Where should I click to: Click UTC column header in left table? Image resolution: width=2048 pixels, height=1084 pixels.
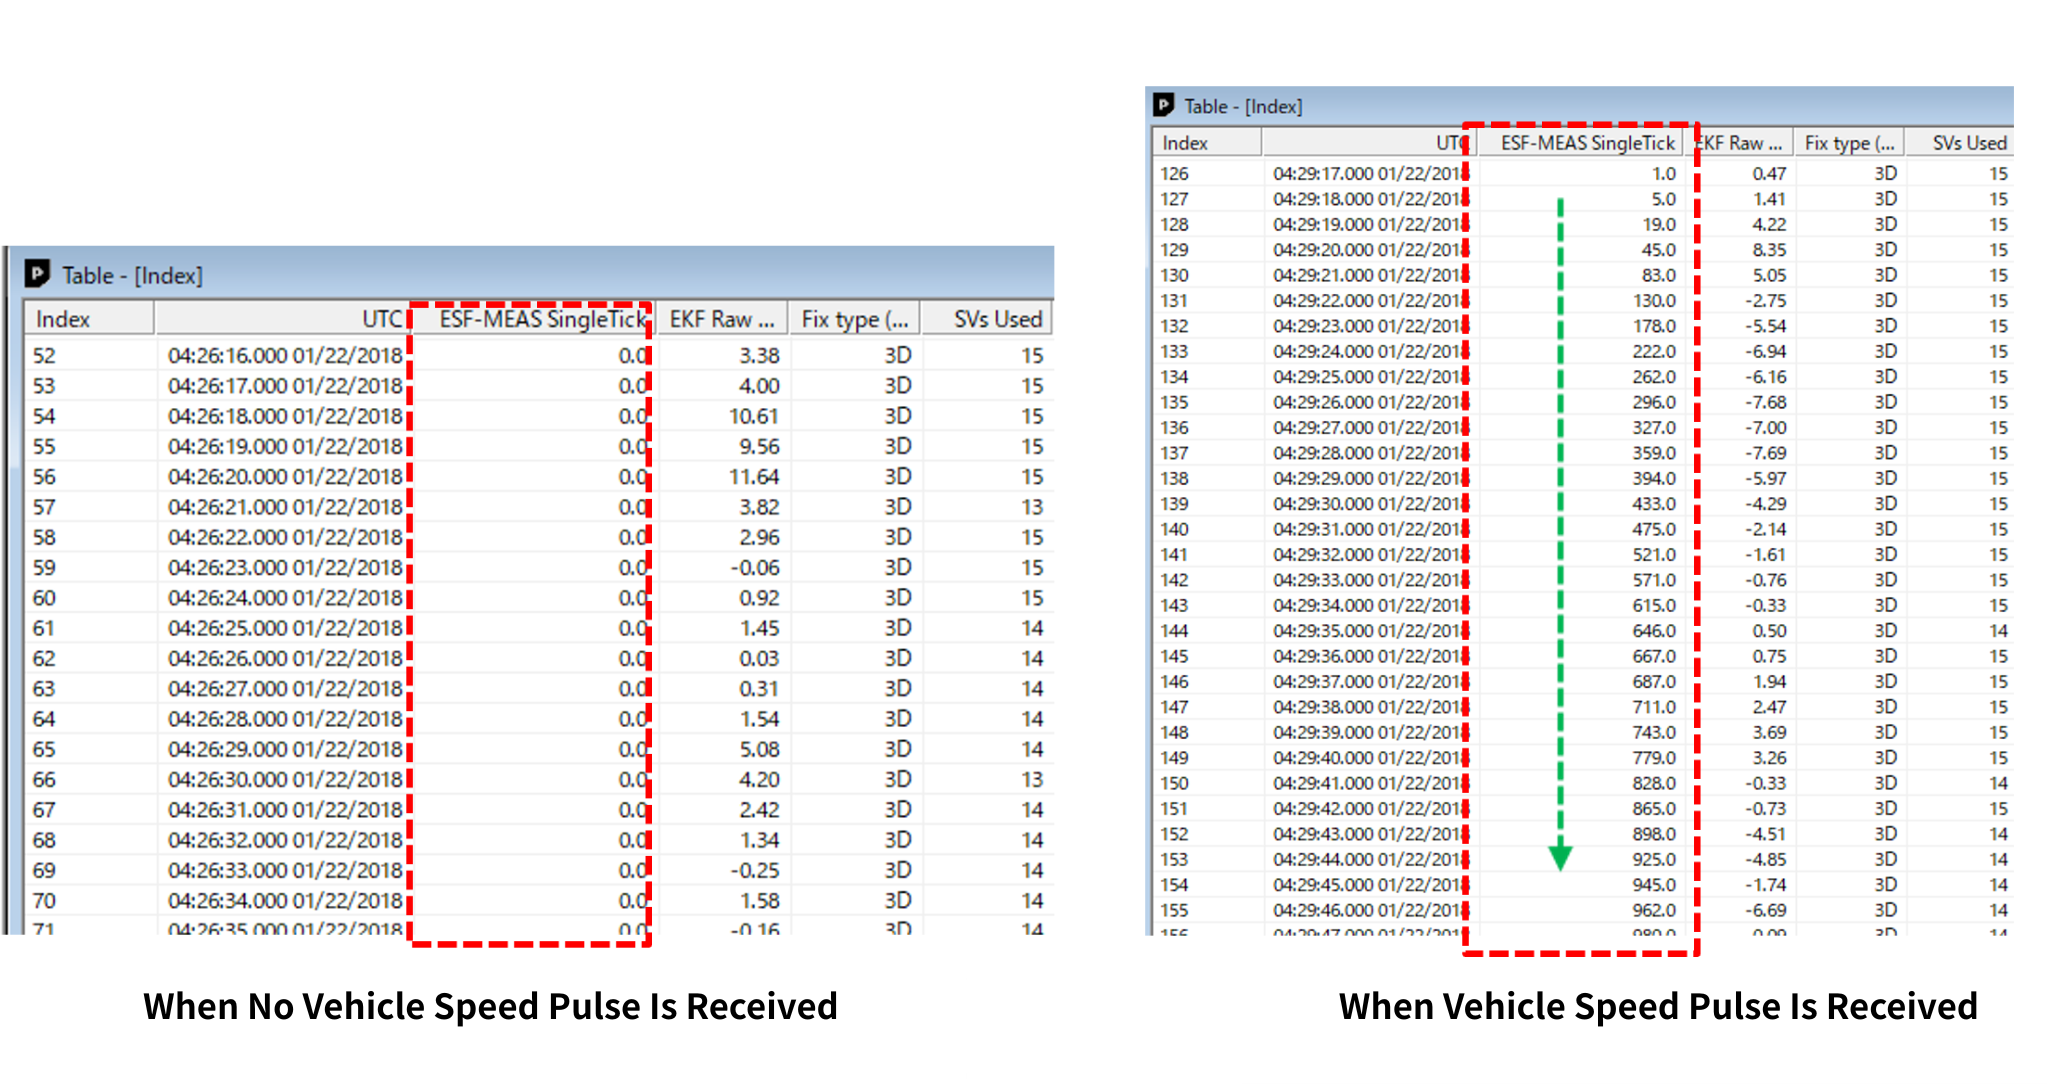[282, 319]
